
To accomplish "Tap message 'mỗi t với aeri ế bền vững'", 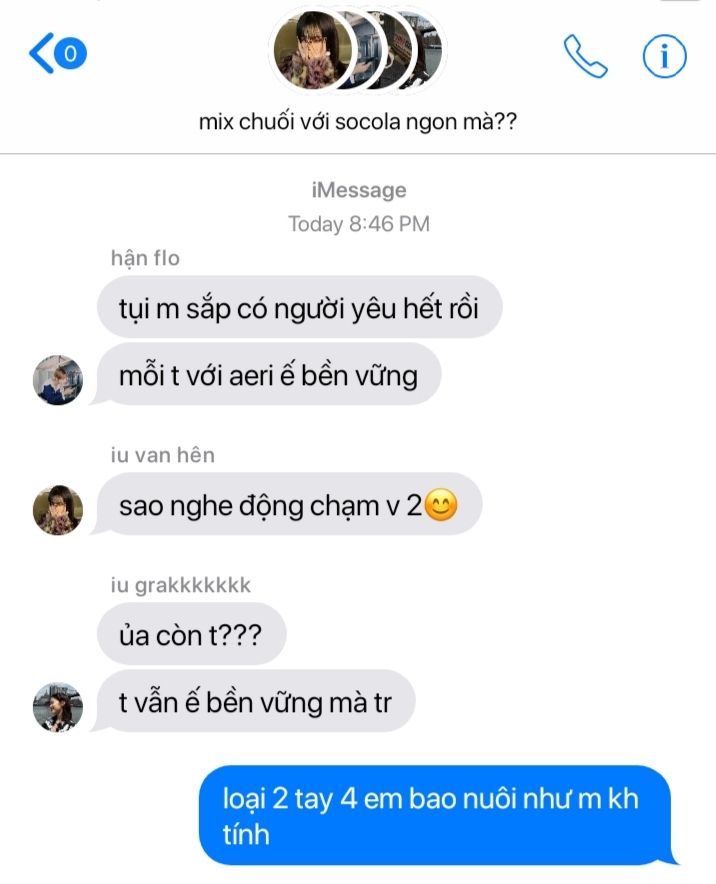I will coord(266,374).
